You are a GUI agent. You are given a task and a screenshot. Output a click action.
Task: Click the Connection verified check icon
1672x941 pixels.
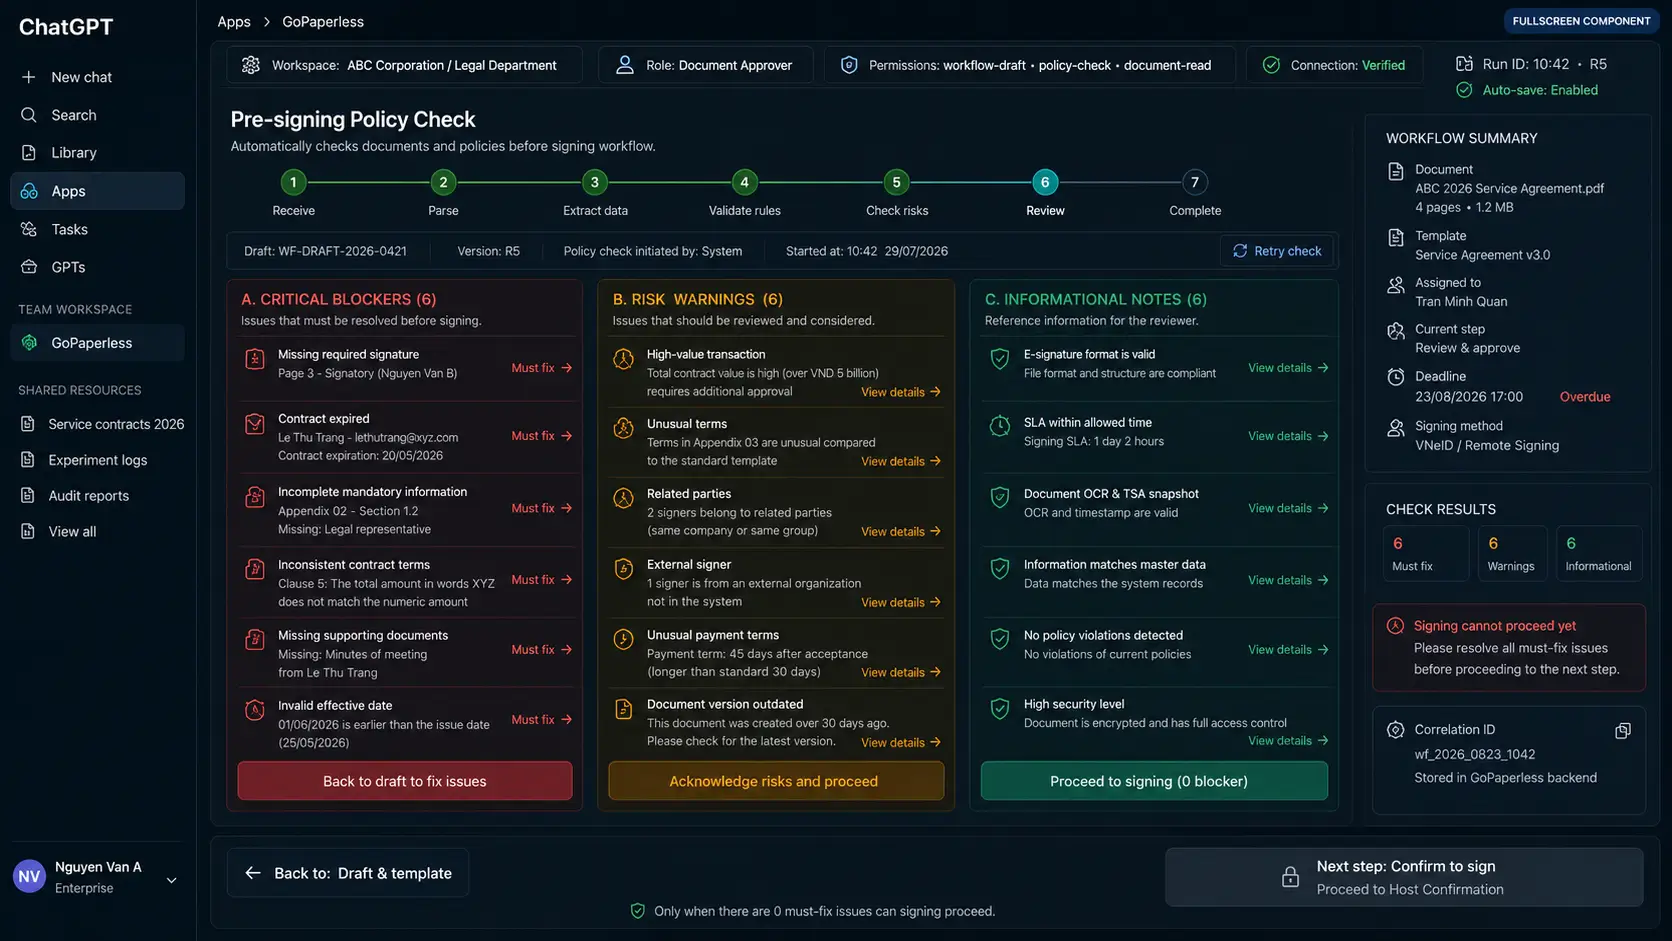coord(1271,65)
